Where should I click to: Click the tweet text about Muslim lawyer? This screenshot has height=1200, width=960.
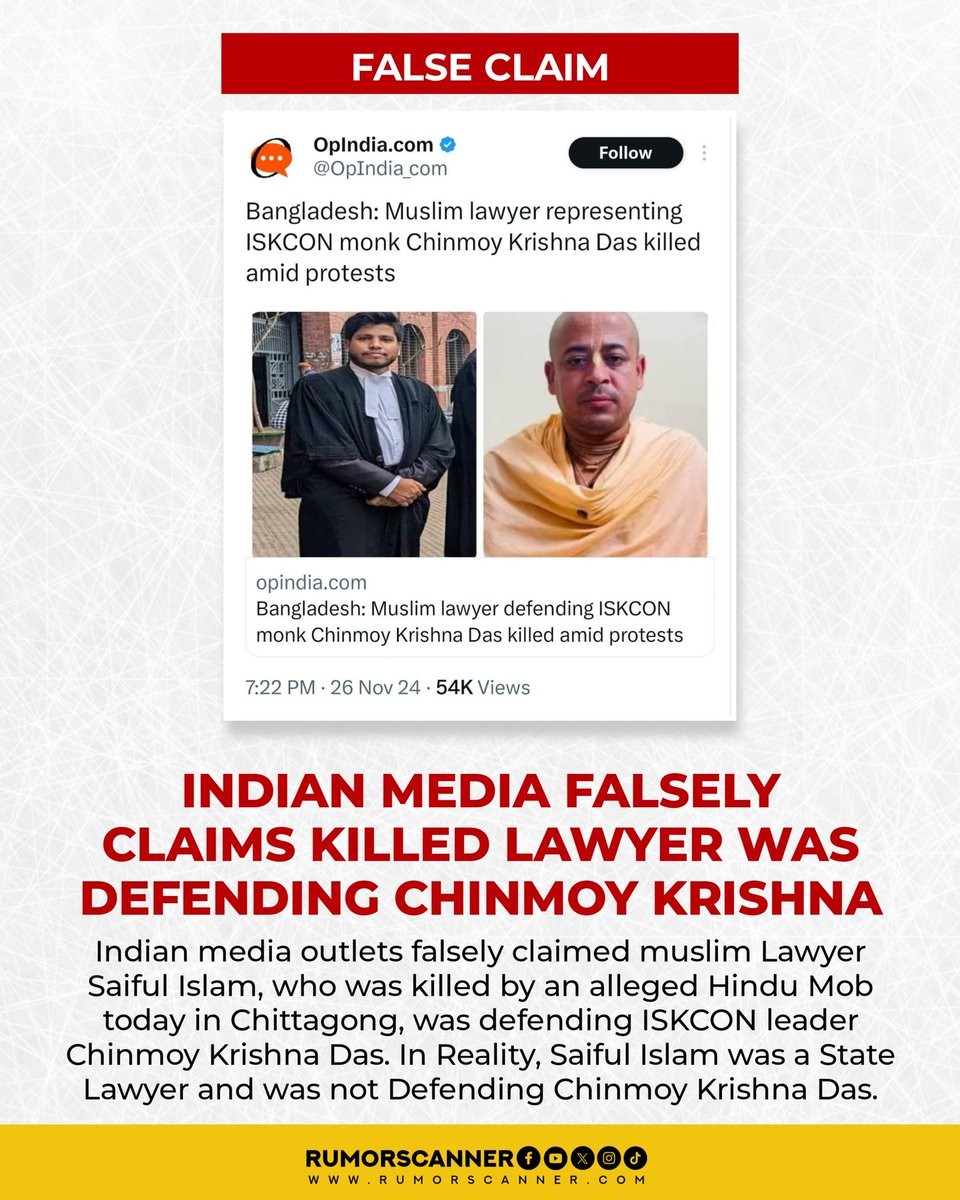coord(473,242)
